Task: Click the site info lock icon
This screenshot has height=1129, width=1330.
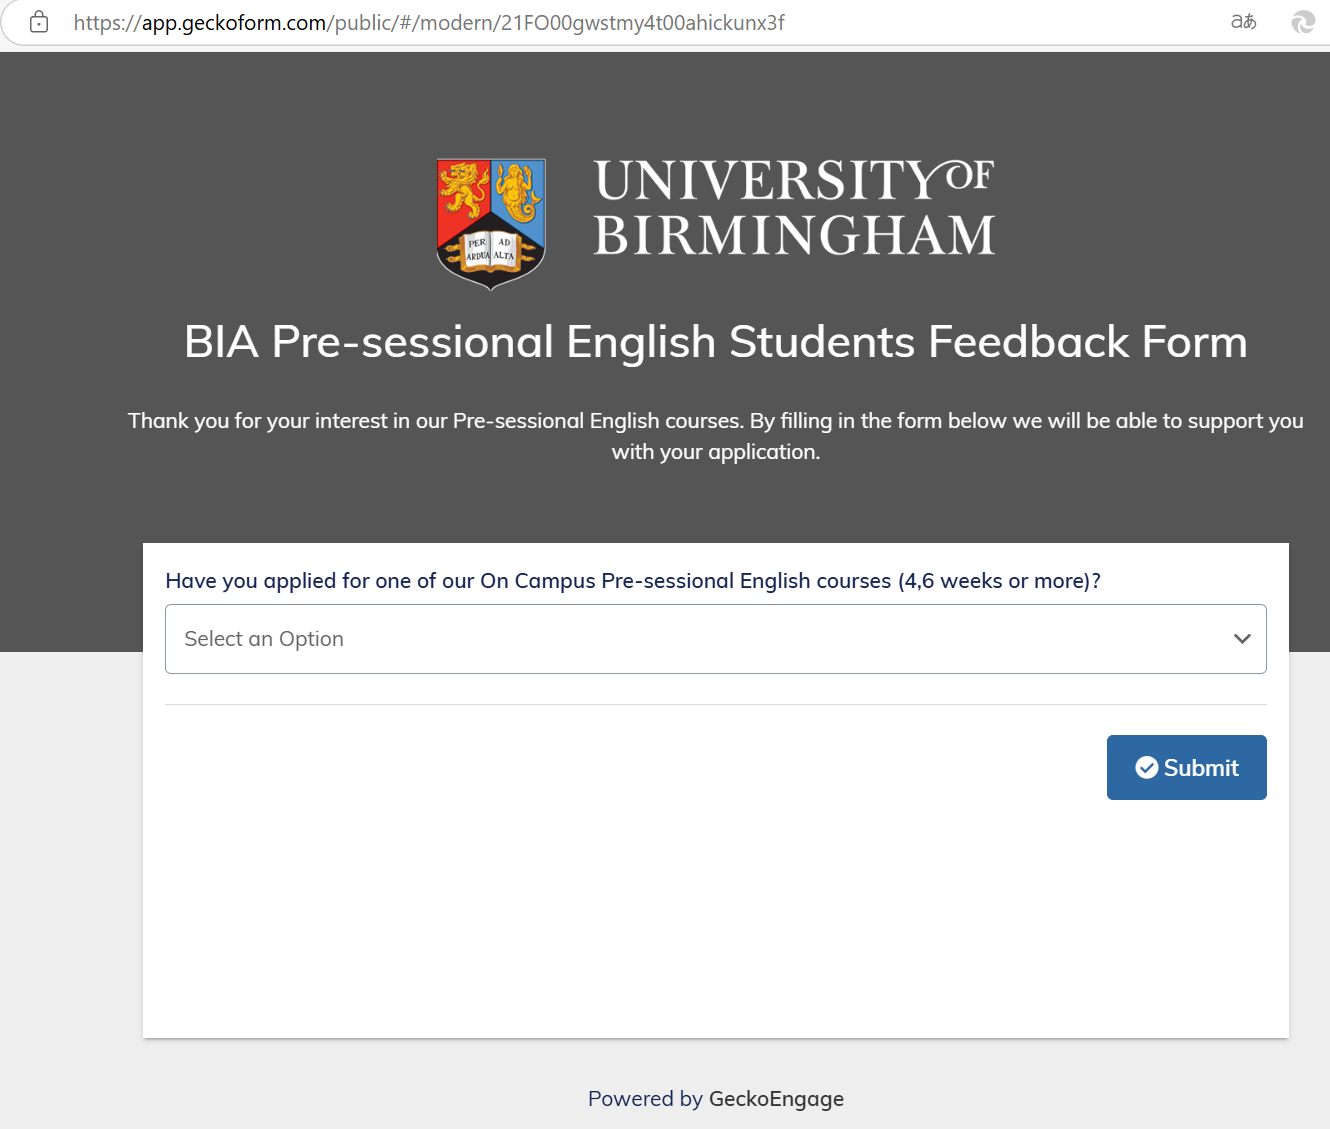Action: tap(39, 22)
